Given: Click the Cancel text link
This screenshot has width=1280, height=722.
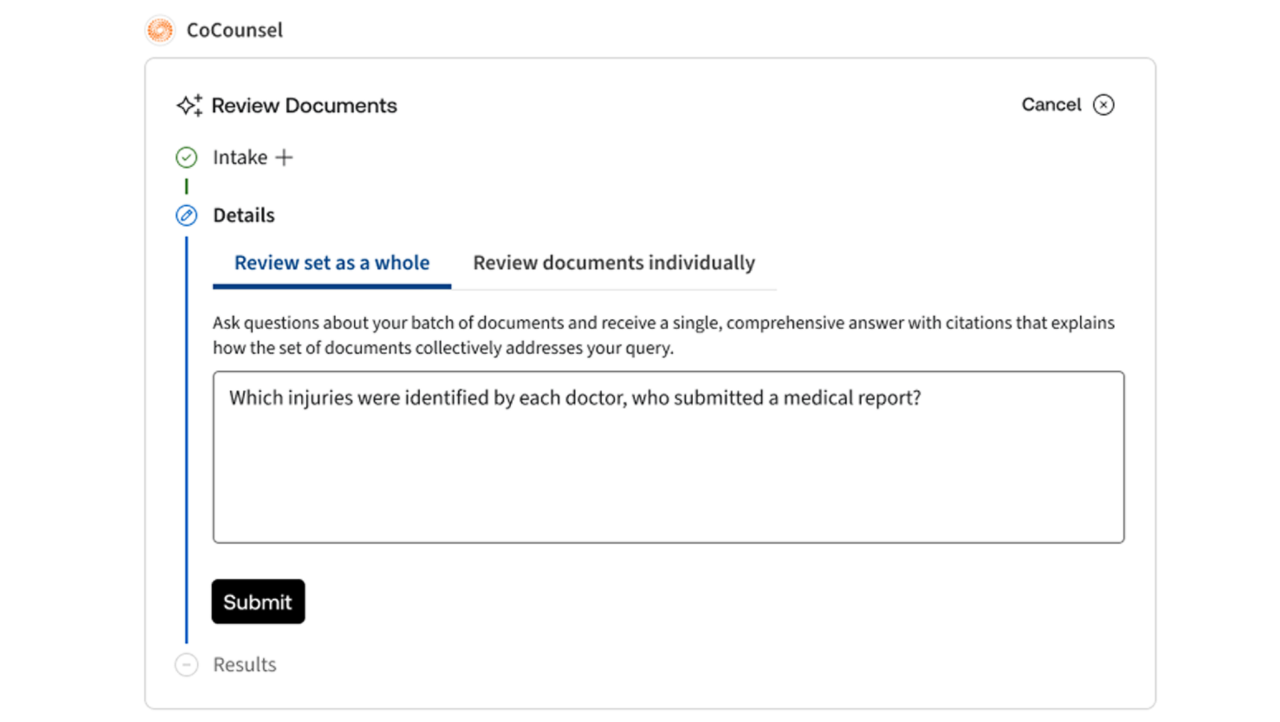Looking at the screenshot, I should pos(1051,104).
